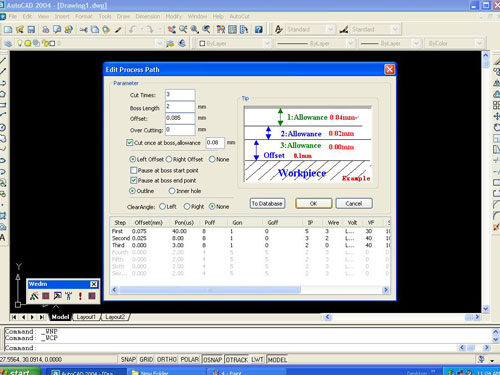Click the New drawing icon
This screenshot has width=500, height=375.
[8, 30]
